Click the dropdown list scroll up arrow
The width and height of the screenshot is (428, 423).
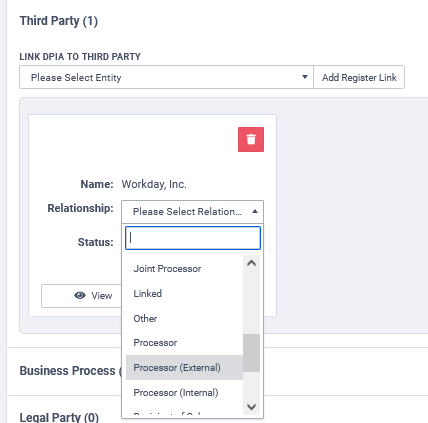coord(251,263)
